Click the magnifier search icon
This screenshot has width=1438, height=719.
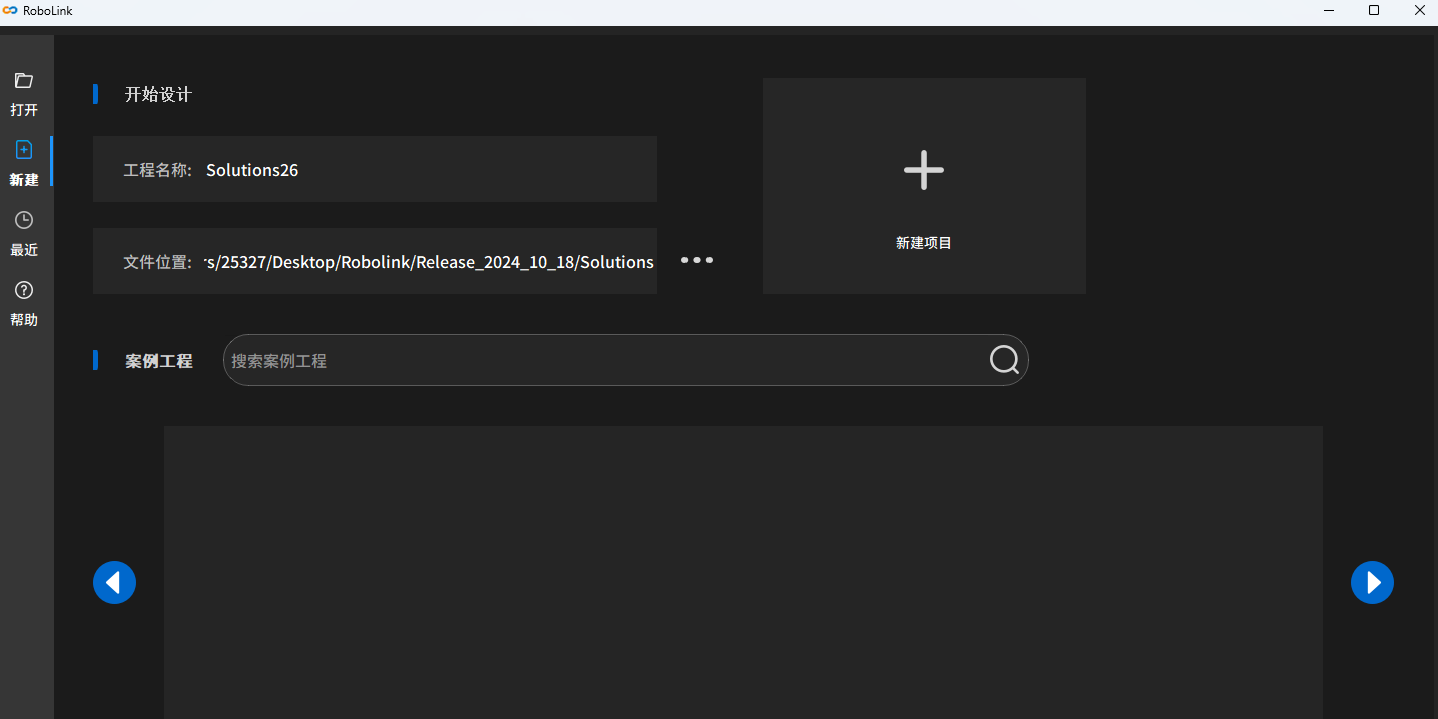click(x=1004, y=360)
